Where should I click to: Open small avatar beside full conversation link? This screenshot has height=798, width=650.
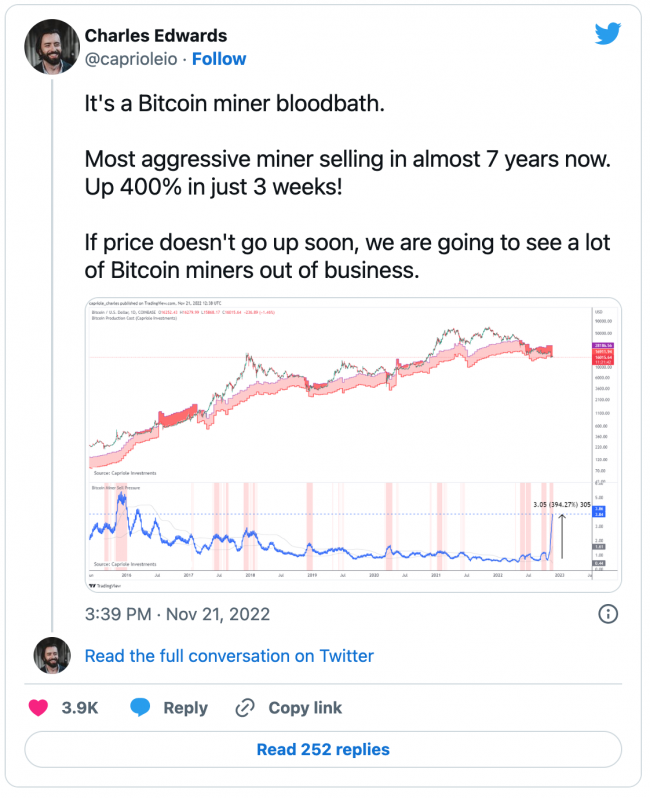pyautogui.click(x=52, y=656)
